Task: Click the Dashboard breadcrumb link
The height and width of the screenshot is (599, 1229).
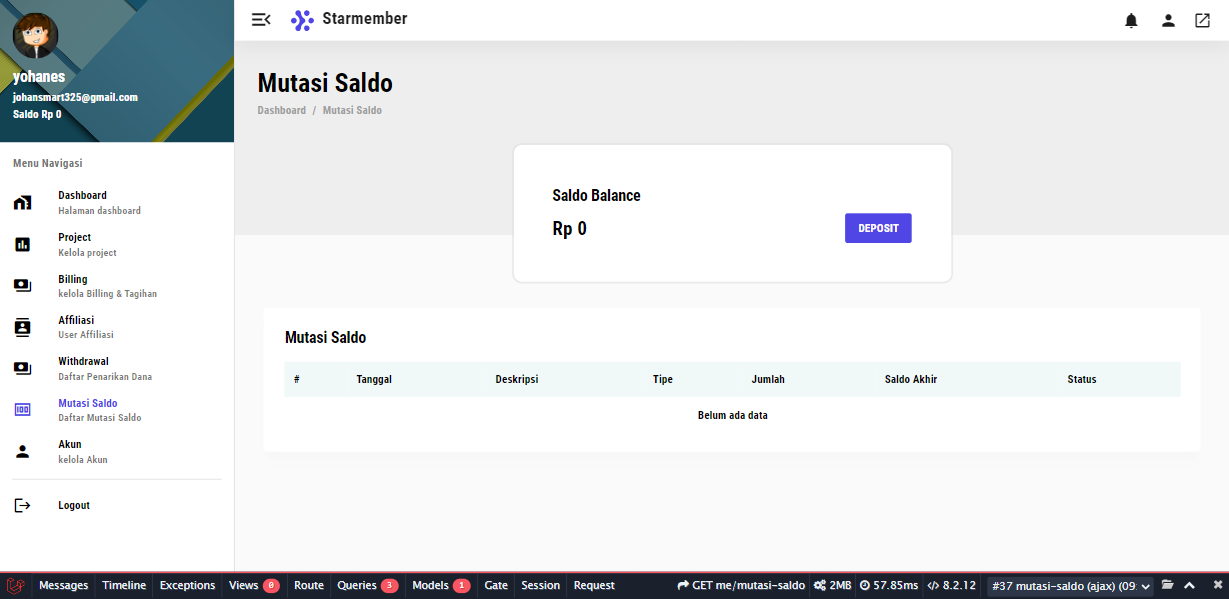Action: [x=281, y=110]
